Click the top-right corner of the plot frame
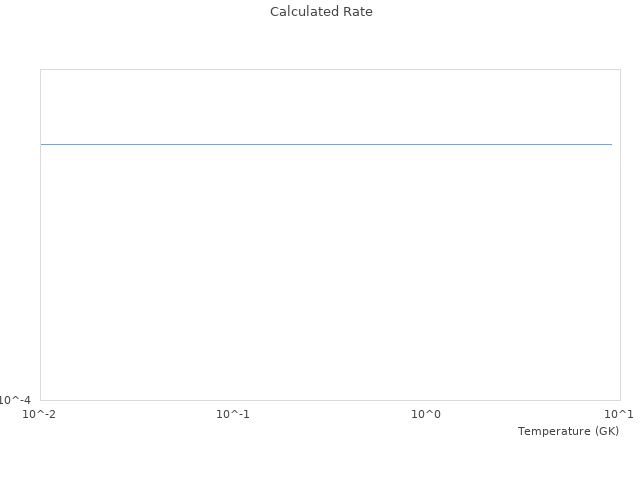This screenshot has height=480, width=640. pyautogui.click(x=620, y=69)
